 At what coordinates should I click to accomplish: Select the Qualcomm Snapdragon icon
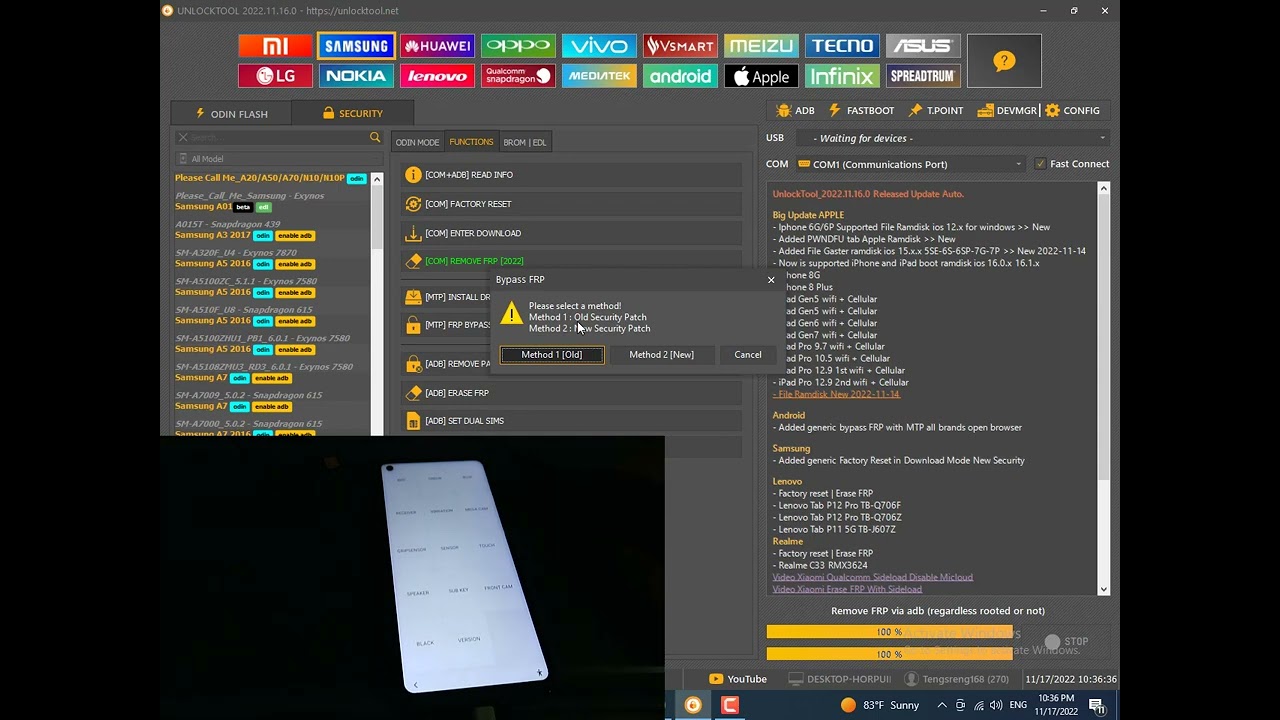coord(518,76)
